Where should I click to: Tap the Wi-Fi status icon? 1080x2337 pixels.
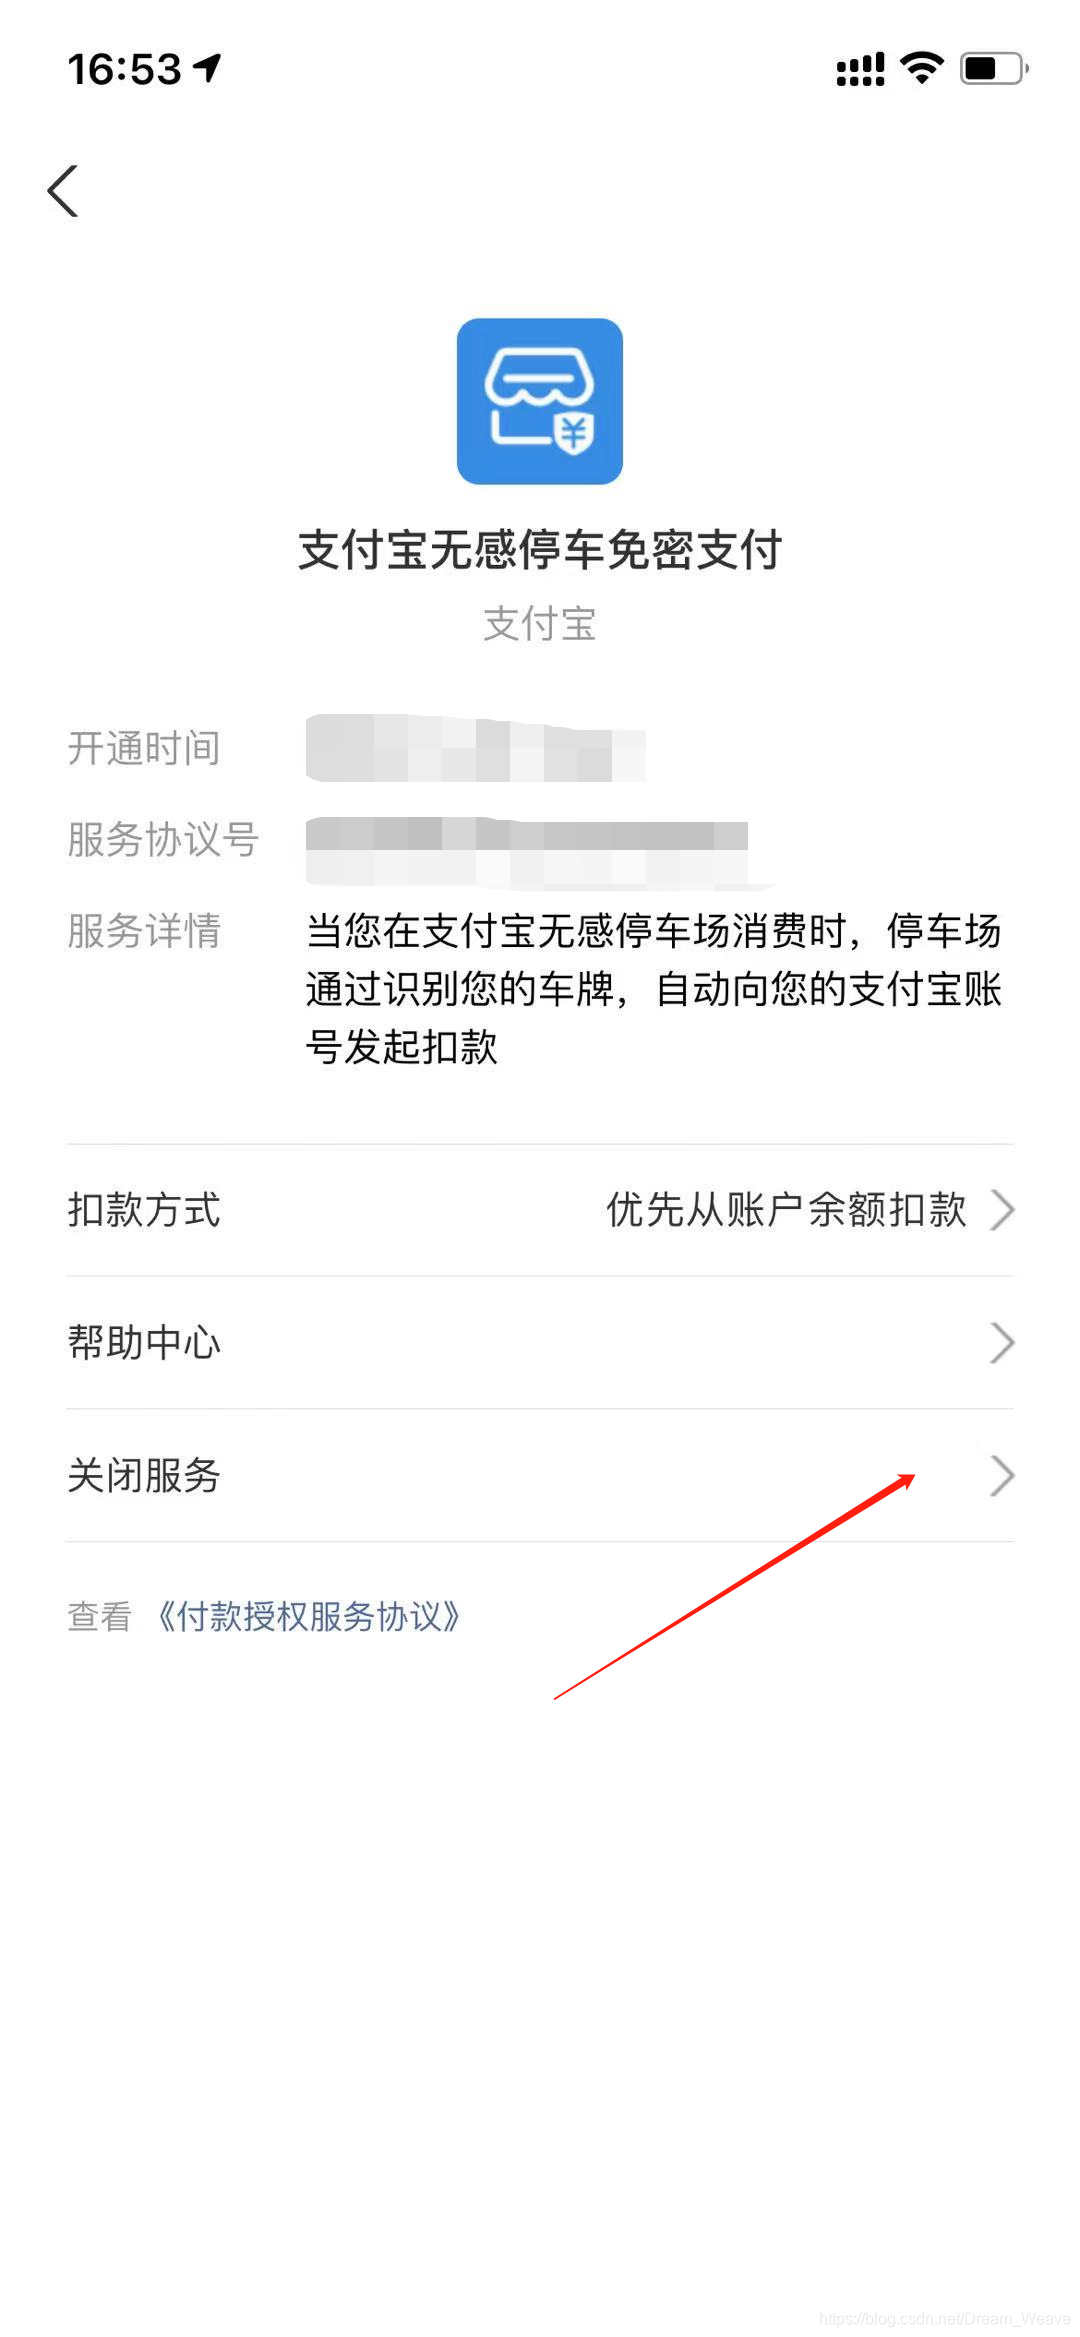[921, 68]
